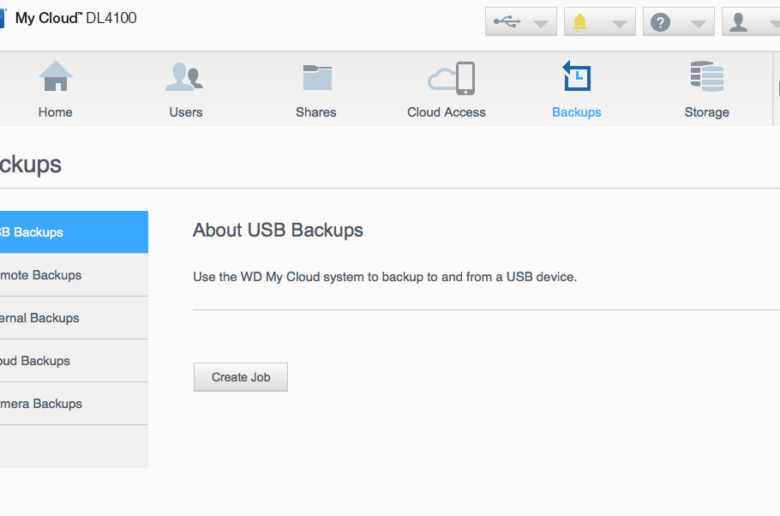Open the Users section icon

click(184, 77)
